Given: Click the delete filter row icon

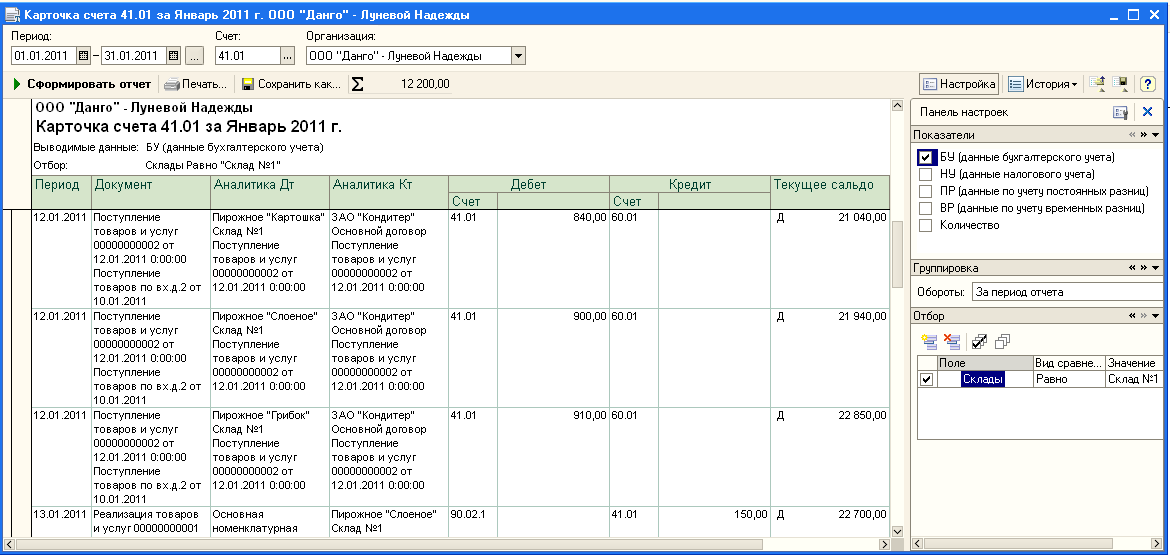Looking at the screenshot, I should coord(951,341).
